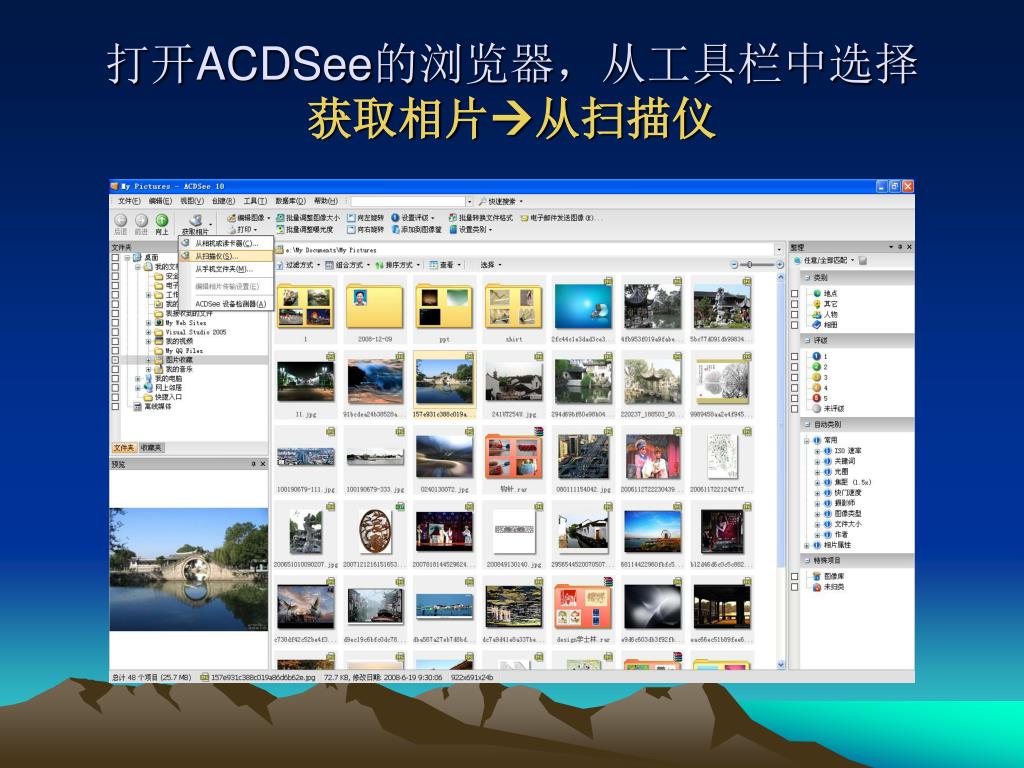Image resolution: width=1024 pixels, height=768 pixels.
Task: Click the 地点 places category icon
Action: pyautogui.click(x=816, y=293)
